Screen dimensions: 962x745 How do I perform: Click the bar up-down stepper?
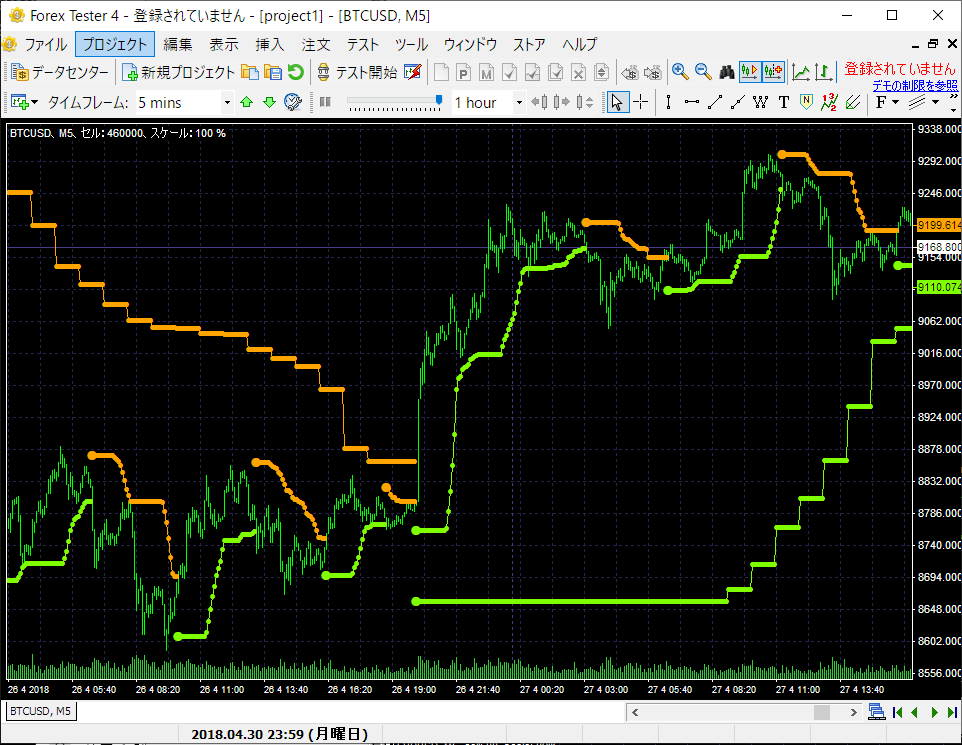click(x=584, y=102)
